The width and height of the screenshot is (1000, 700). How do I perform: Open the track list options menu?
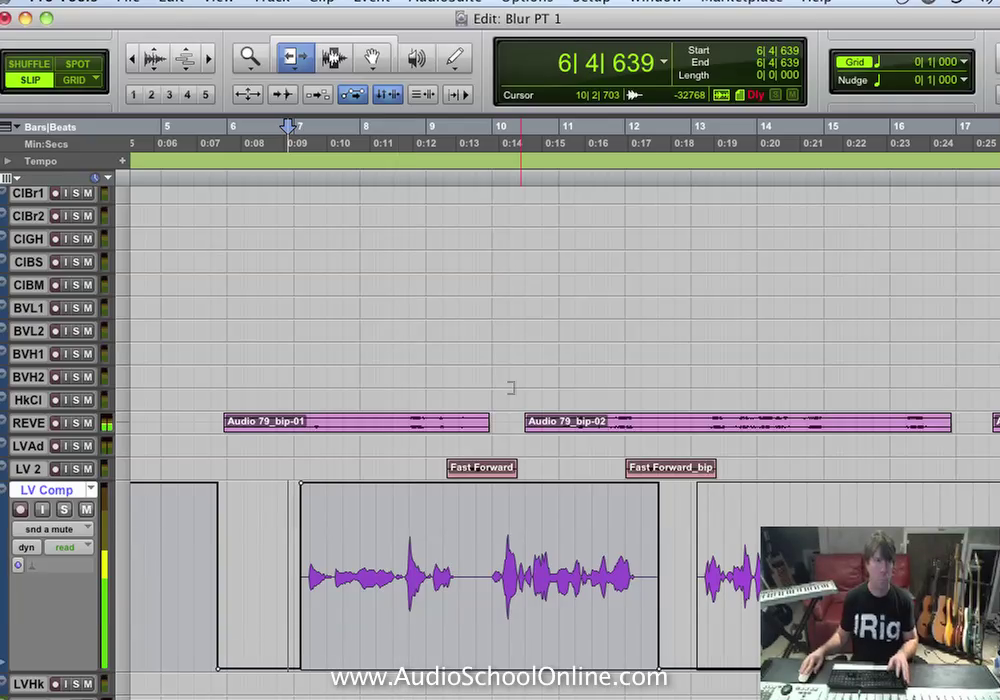tap(11, 178)
